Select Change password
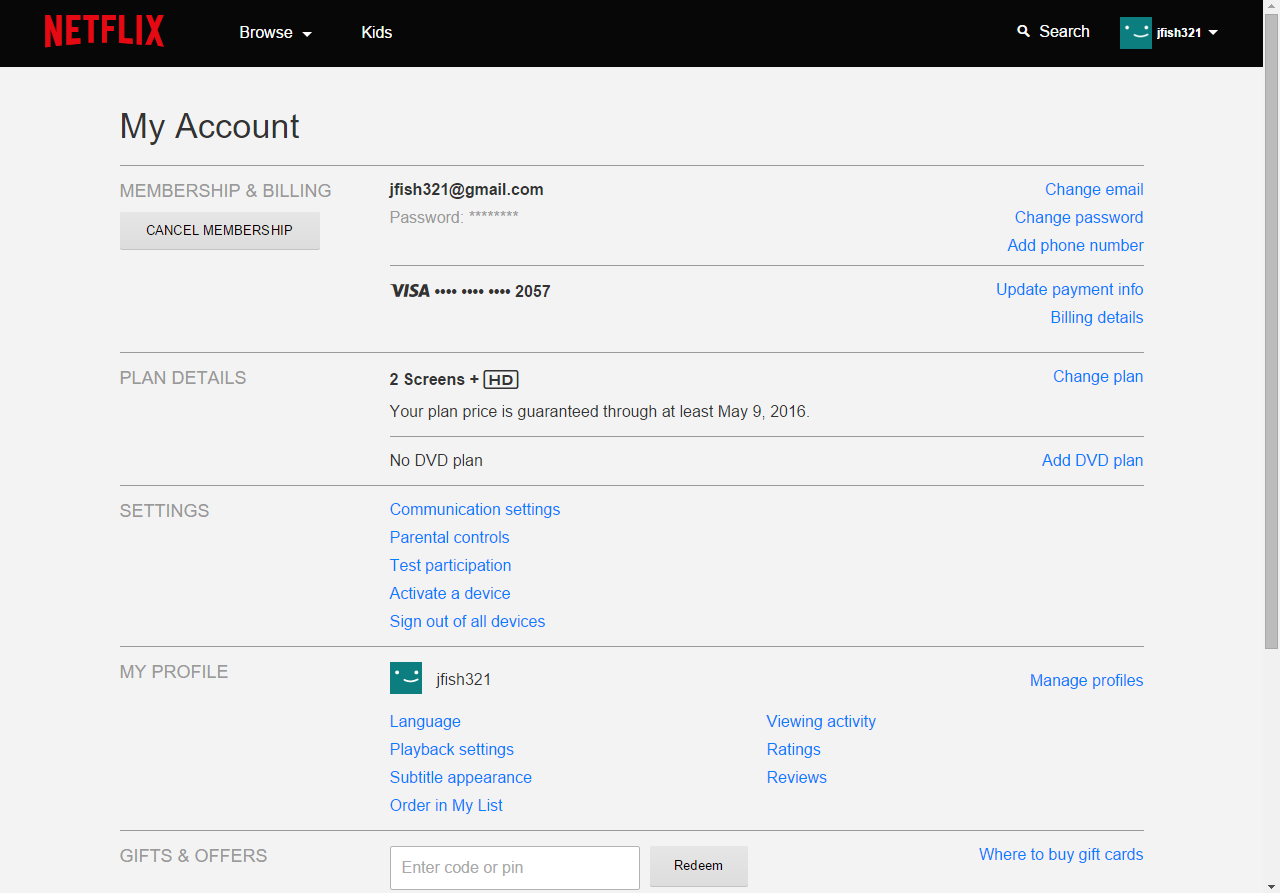The height and width of the screenshot is (893, 1280). click(x=1078, y=218)
